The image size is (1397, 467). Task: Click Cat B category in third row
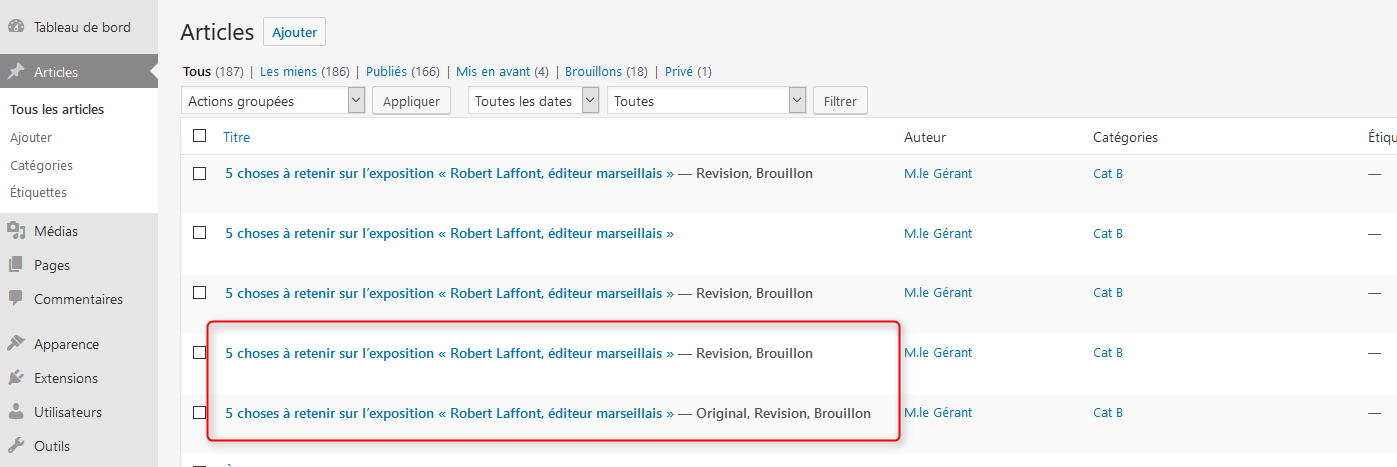(1108, 293)
